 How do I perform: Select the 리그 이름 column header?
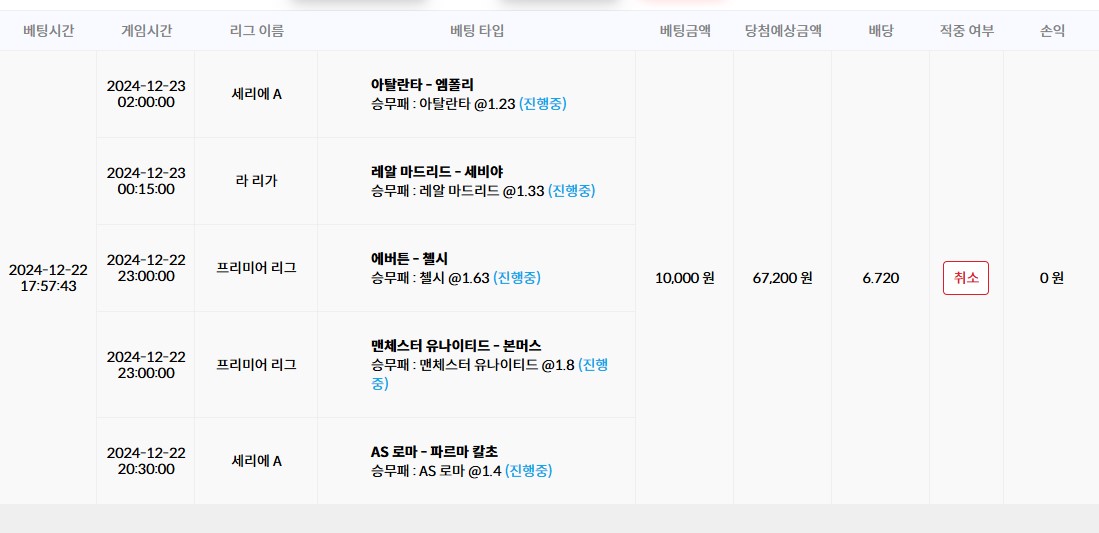coord(256,31)
